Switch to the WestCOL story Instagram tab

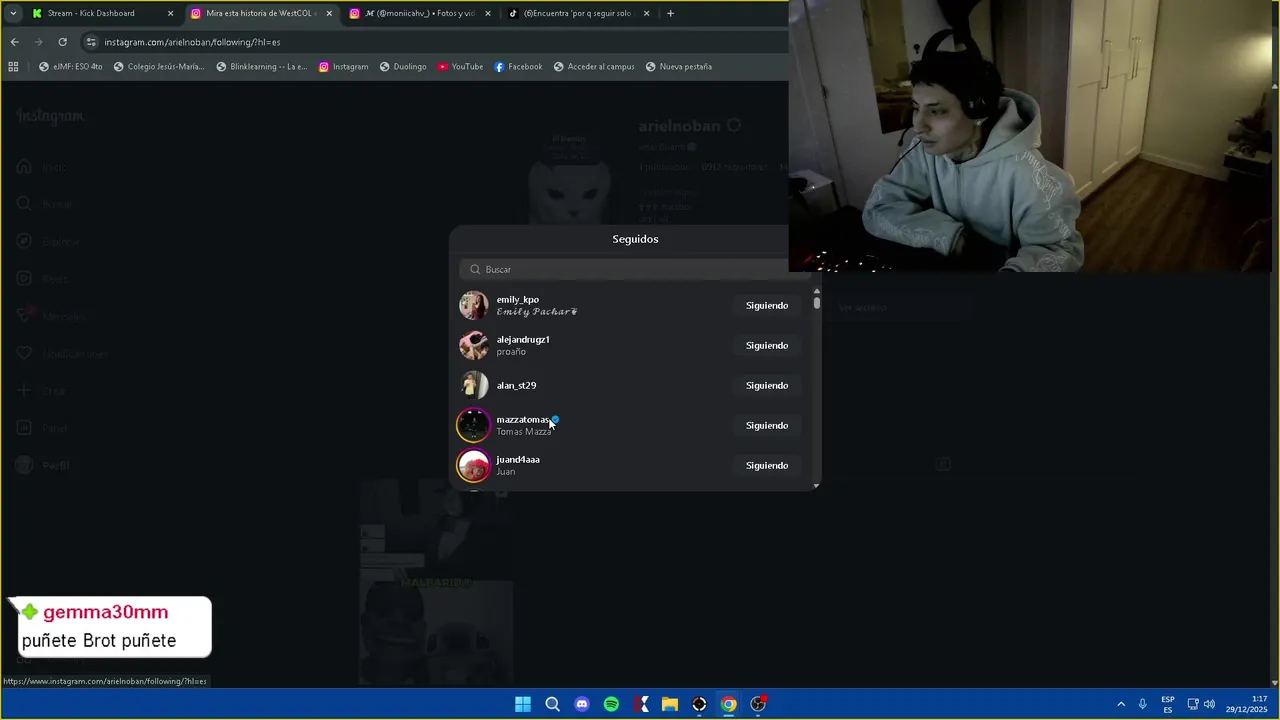pyautogui.click(x=260, y=13)
